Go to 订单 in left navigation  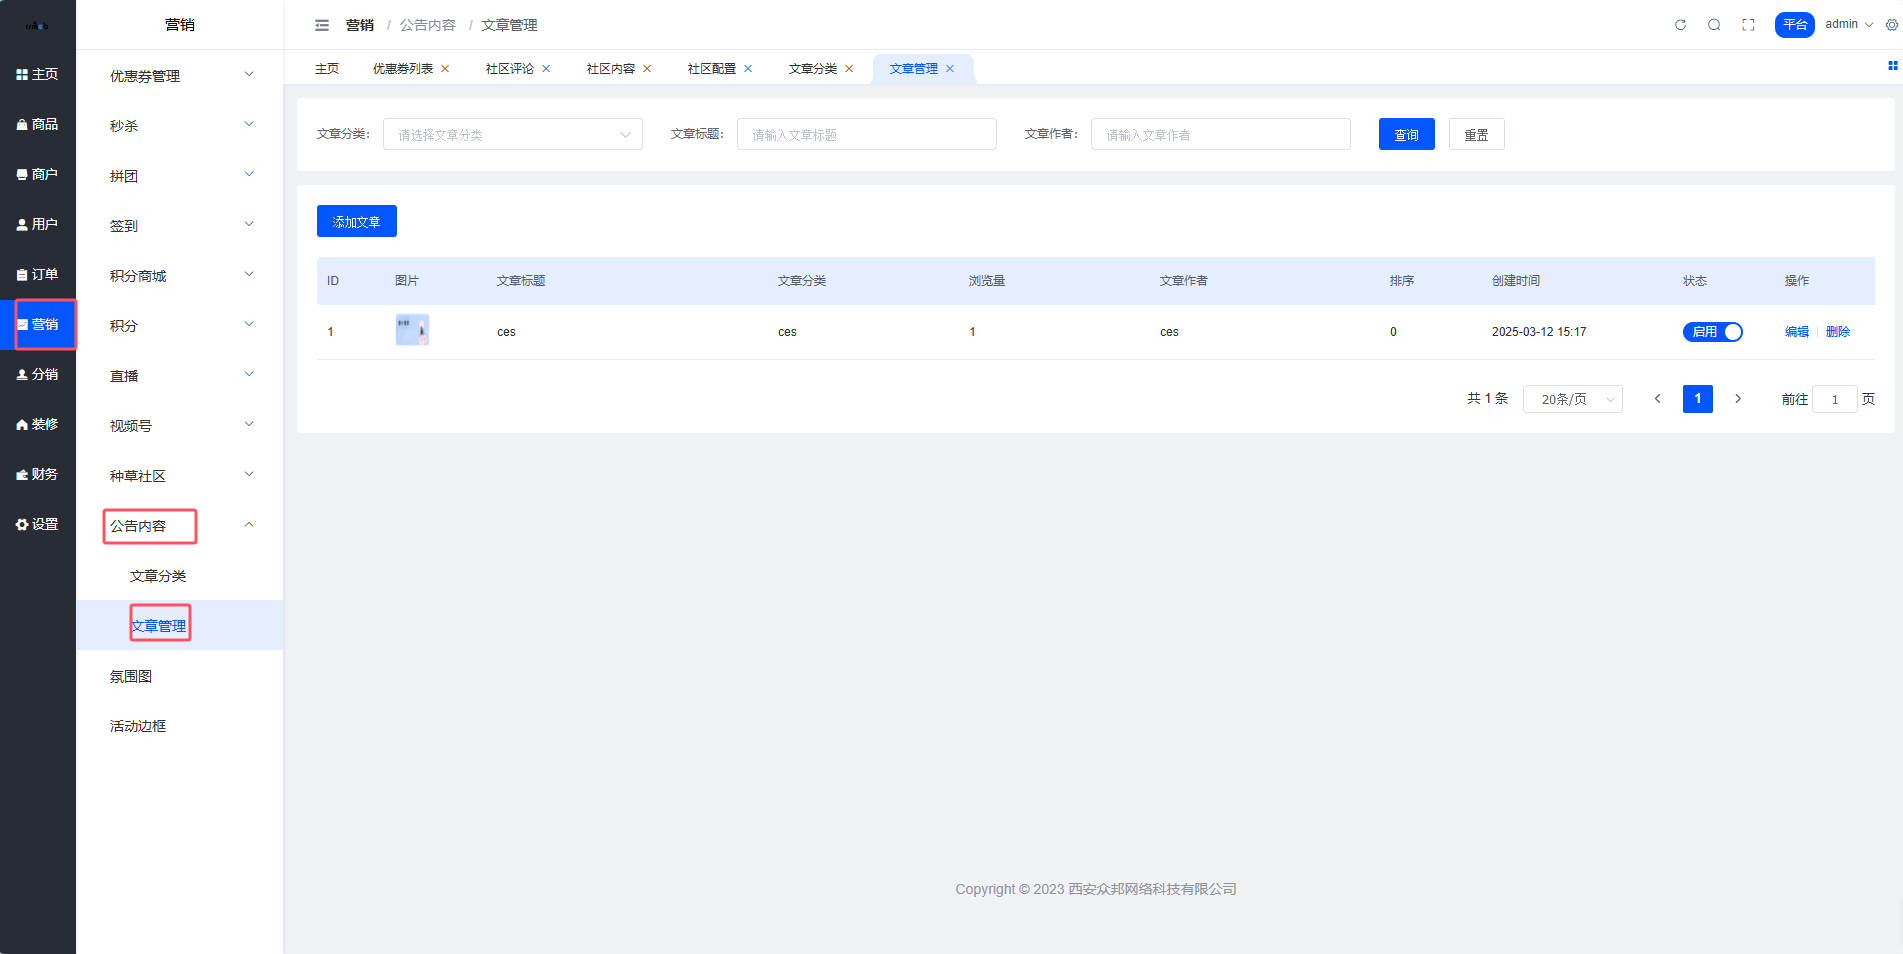click(37, 274)
